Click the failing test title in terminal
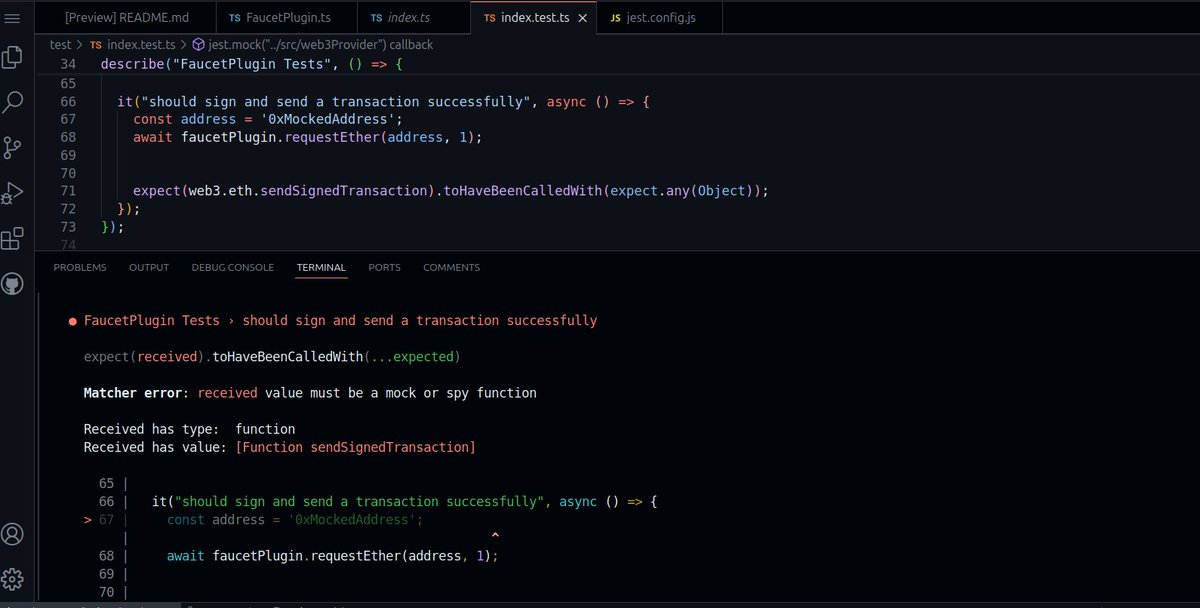This screenshot has width=1200, height=608. coord(340,320)
